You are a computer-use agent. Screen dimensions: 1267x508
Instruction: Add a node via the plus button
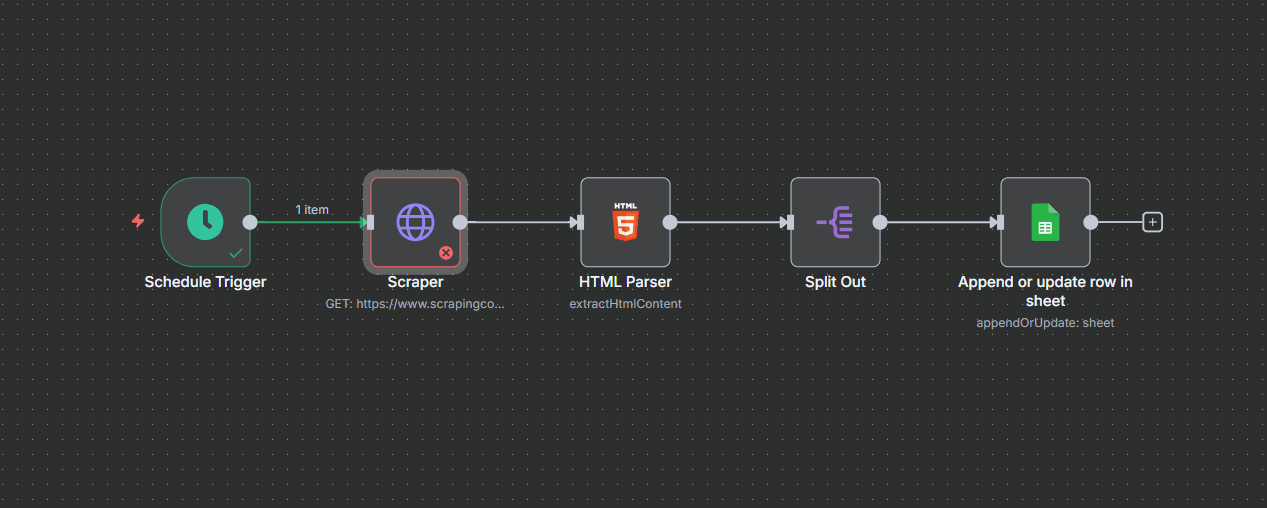point(1152,222)
